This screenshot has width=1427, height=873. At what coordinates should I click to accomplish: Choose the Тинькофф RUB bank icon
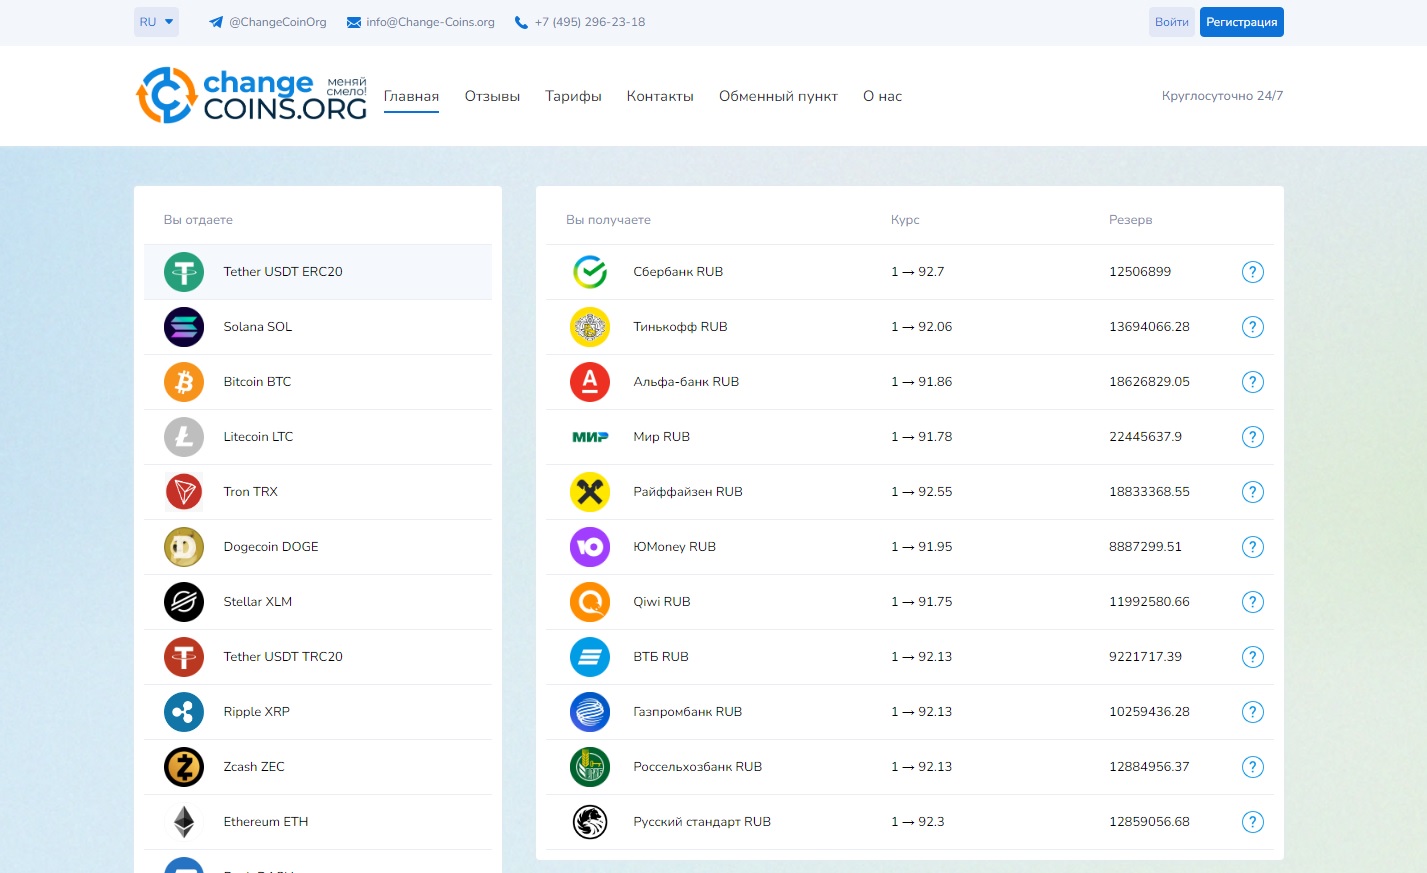coord(590,327)
